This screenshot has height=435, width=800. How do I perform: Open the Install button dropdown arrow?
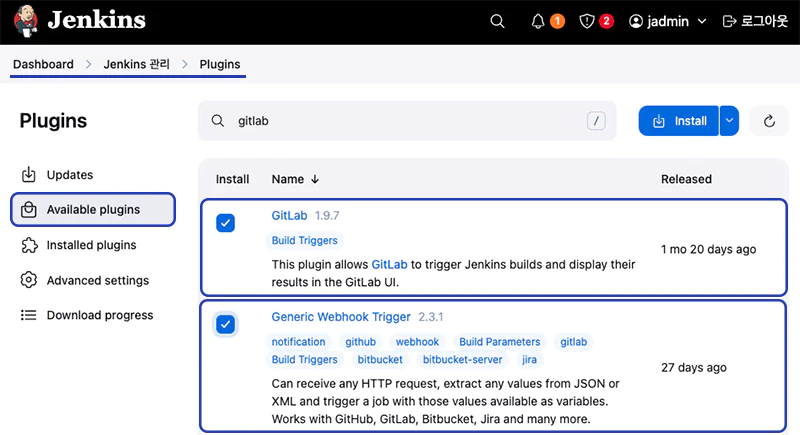click(730, 121)
